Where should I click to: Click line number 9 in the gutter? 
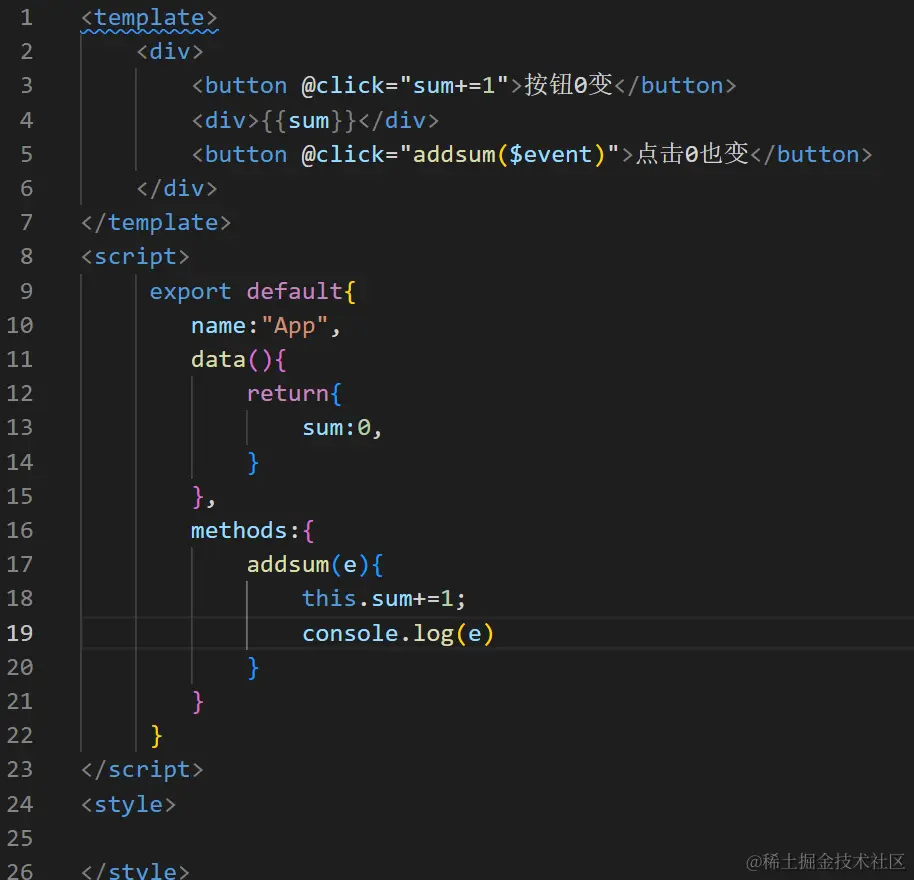point(27,291)
